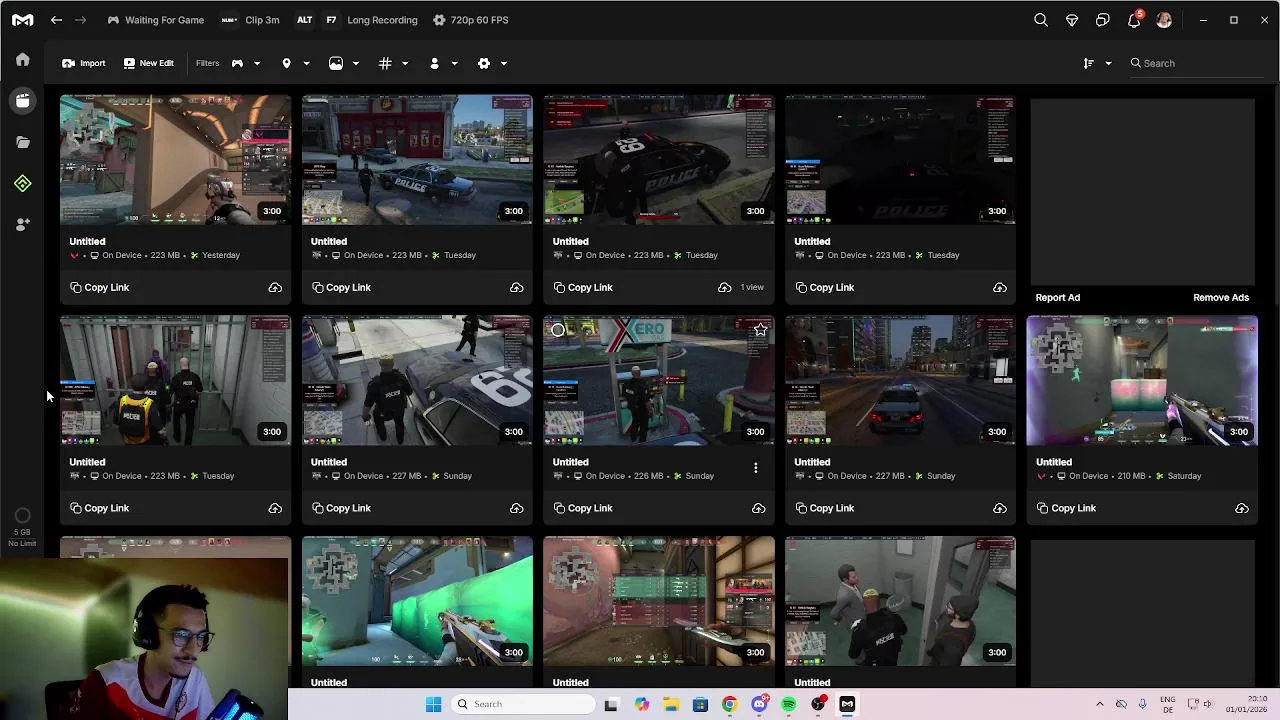
Task: Click the Report Ad link
Action: pos(1058,298)
